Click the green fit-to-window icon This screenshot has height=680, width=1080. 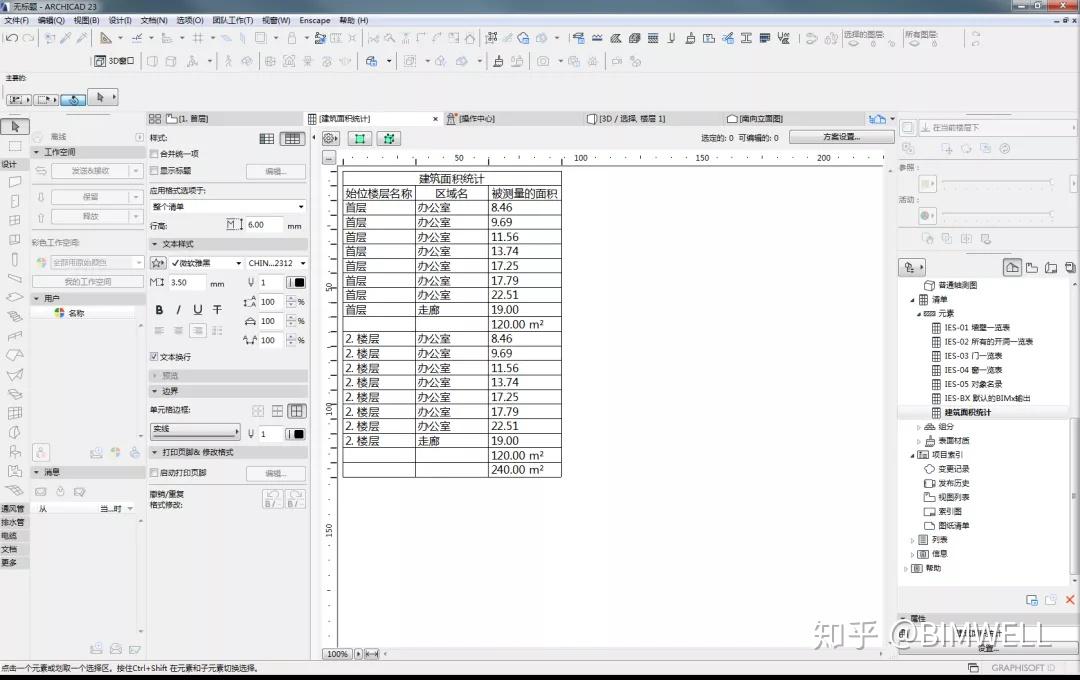(x=360, y=138)
